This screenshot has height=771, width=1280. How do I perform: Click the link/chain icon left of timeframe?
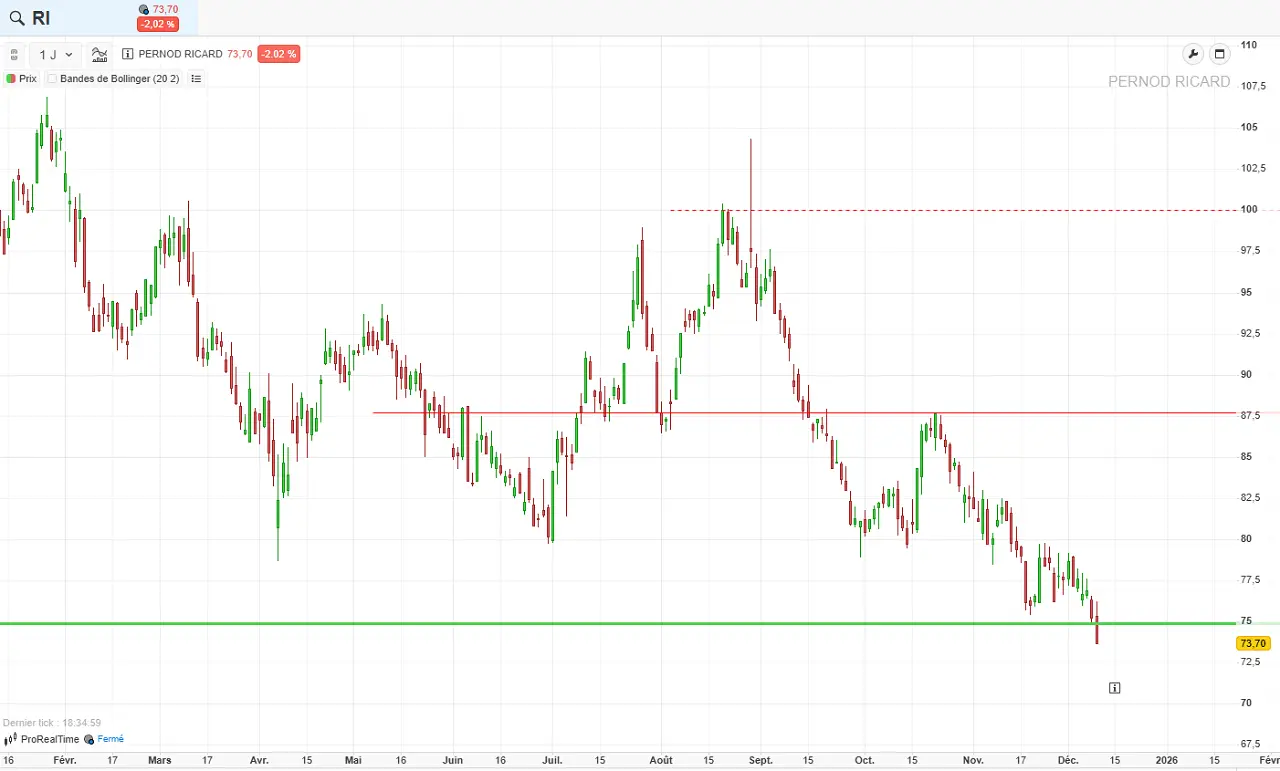pos(14,54)
